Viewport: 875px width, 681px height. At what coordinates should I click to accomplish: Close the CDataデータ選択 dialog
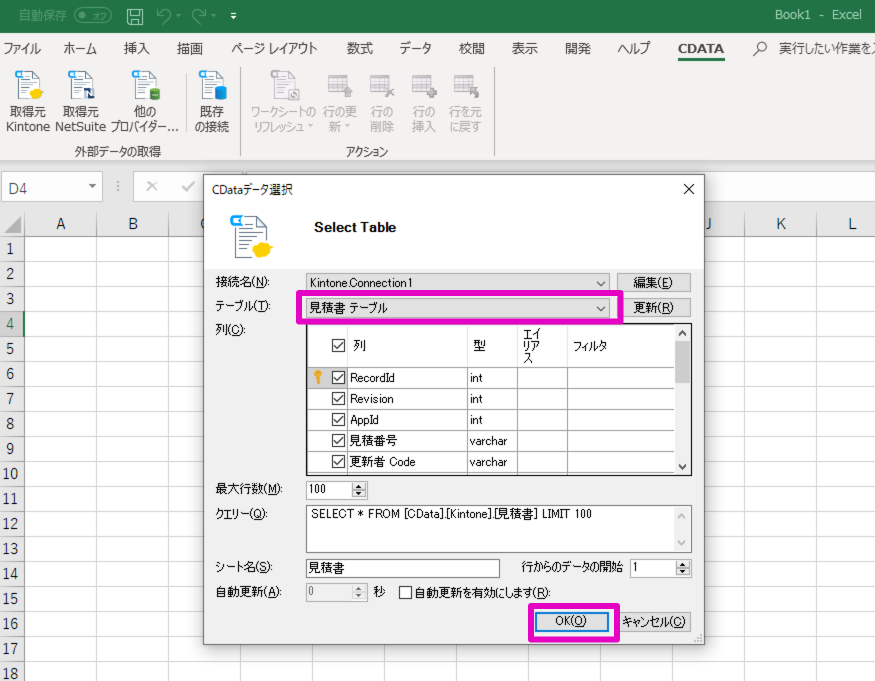[689, 189]
